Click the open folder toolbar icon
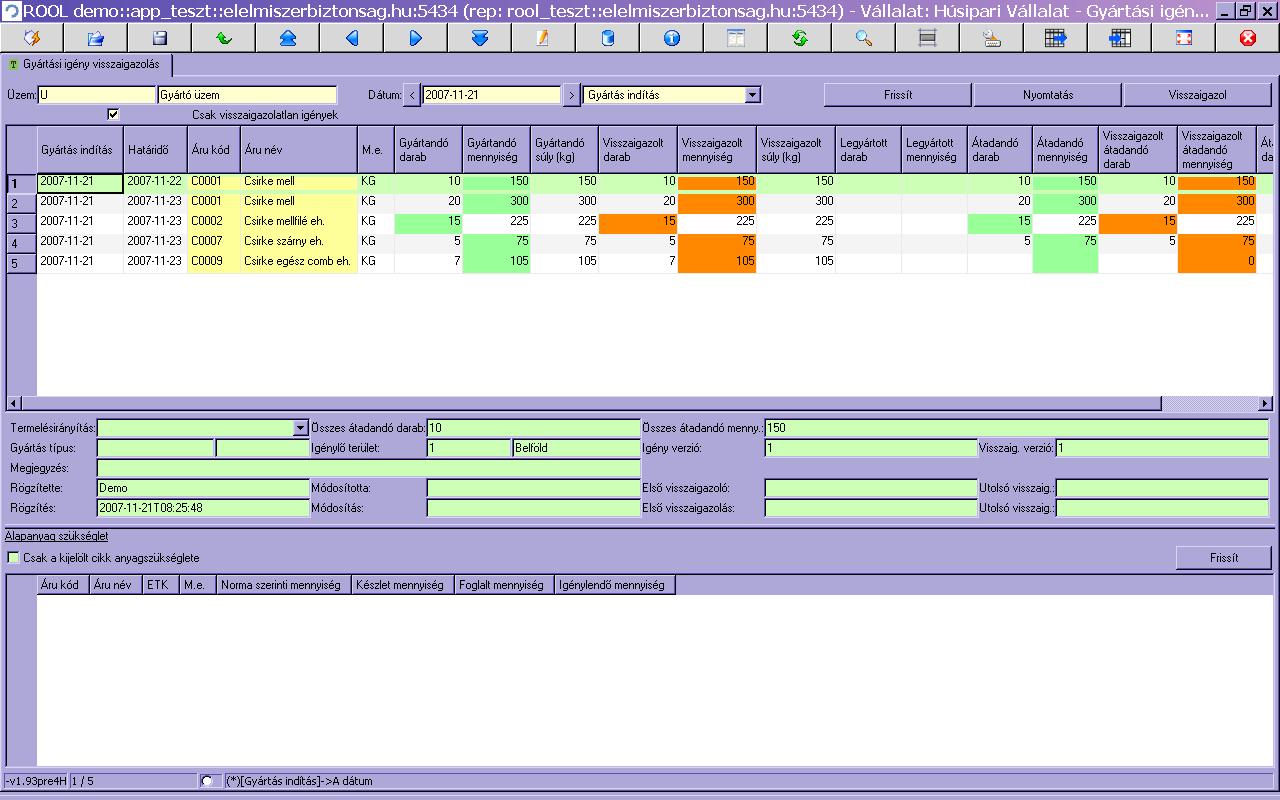This screenshot has width=1280, height=800. pyautogui.click(x=96, y=38)
